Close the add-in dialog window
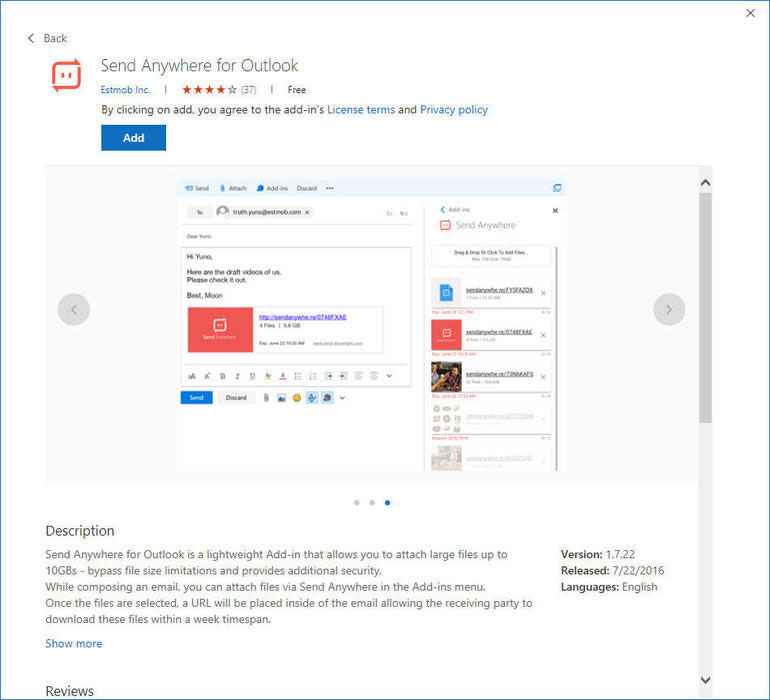This screenshot has width=770, height=700. pyautogui.click(x=750, y=13)
